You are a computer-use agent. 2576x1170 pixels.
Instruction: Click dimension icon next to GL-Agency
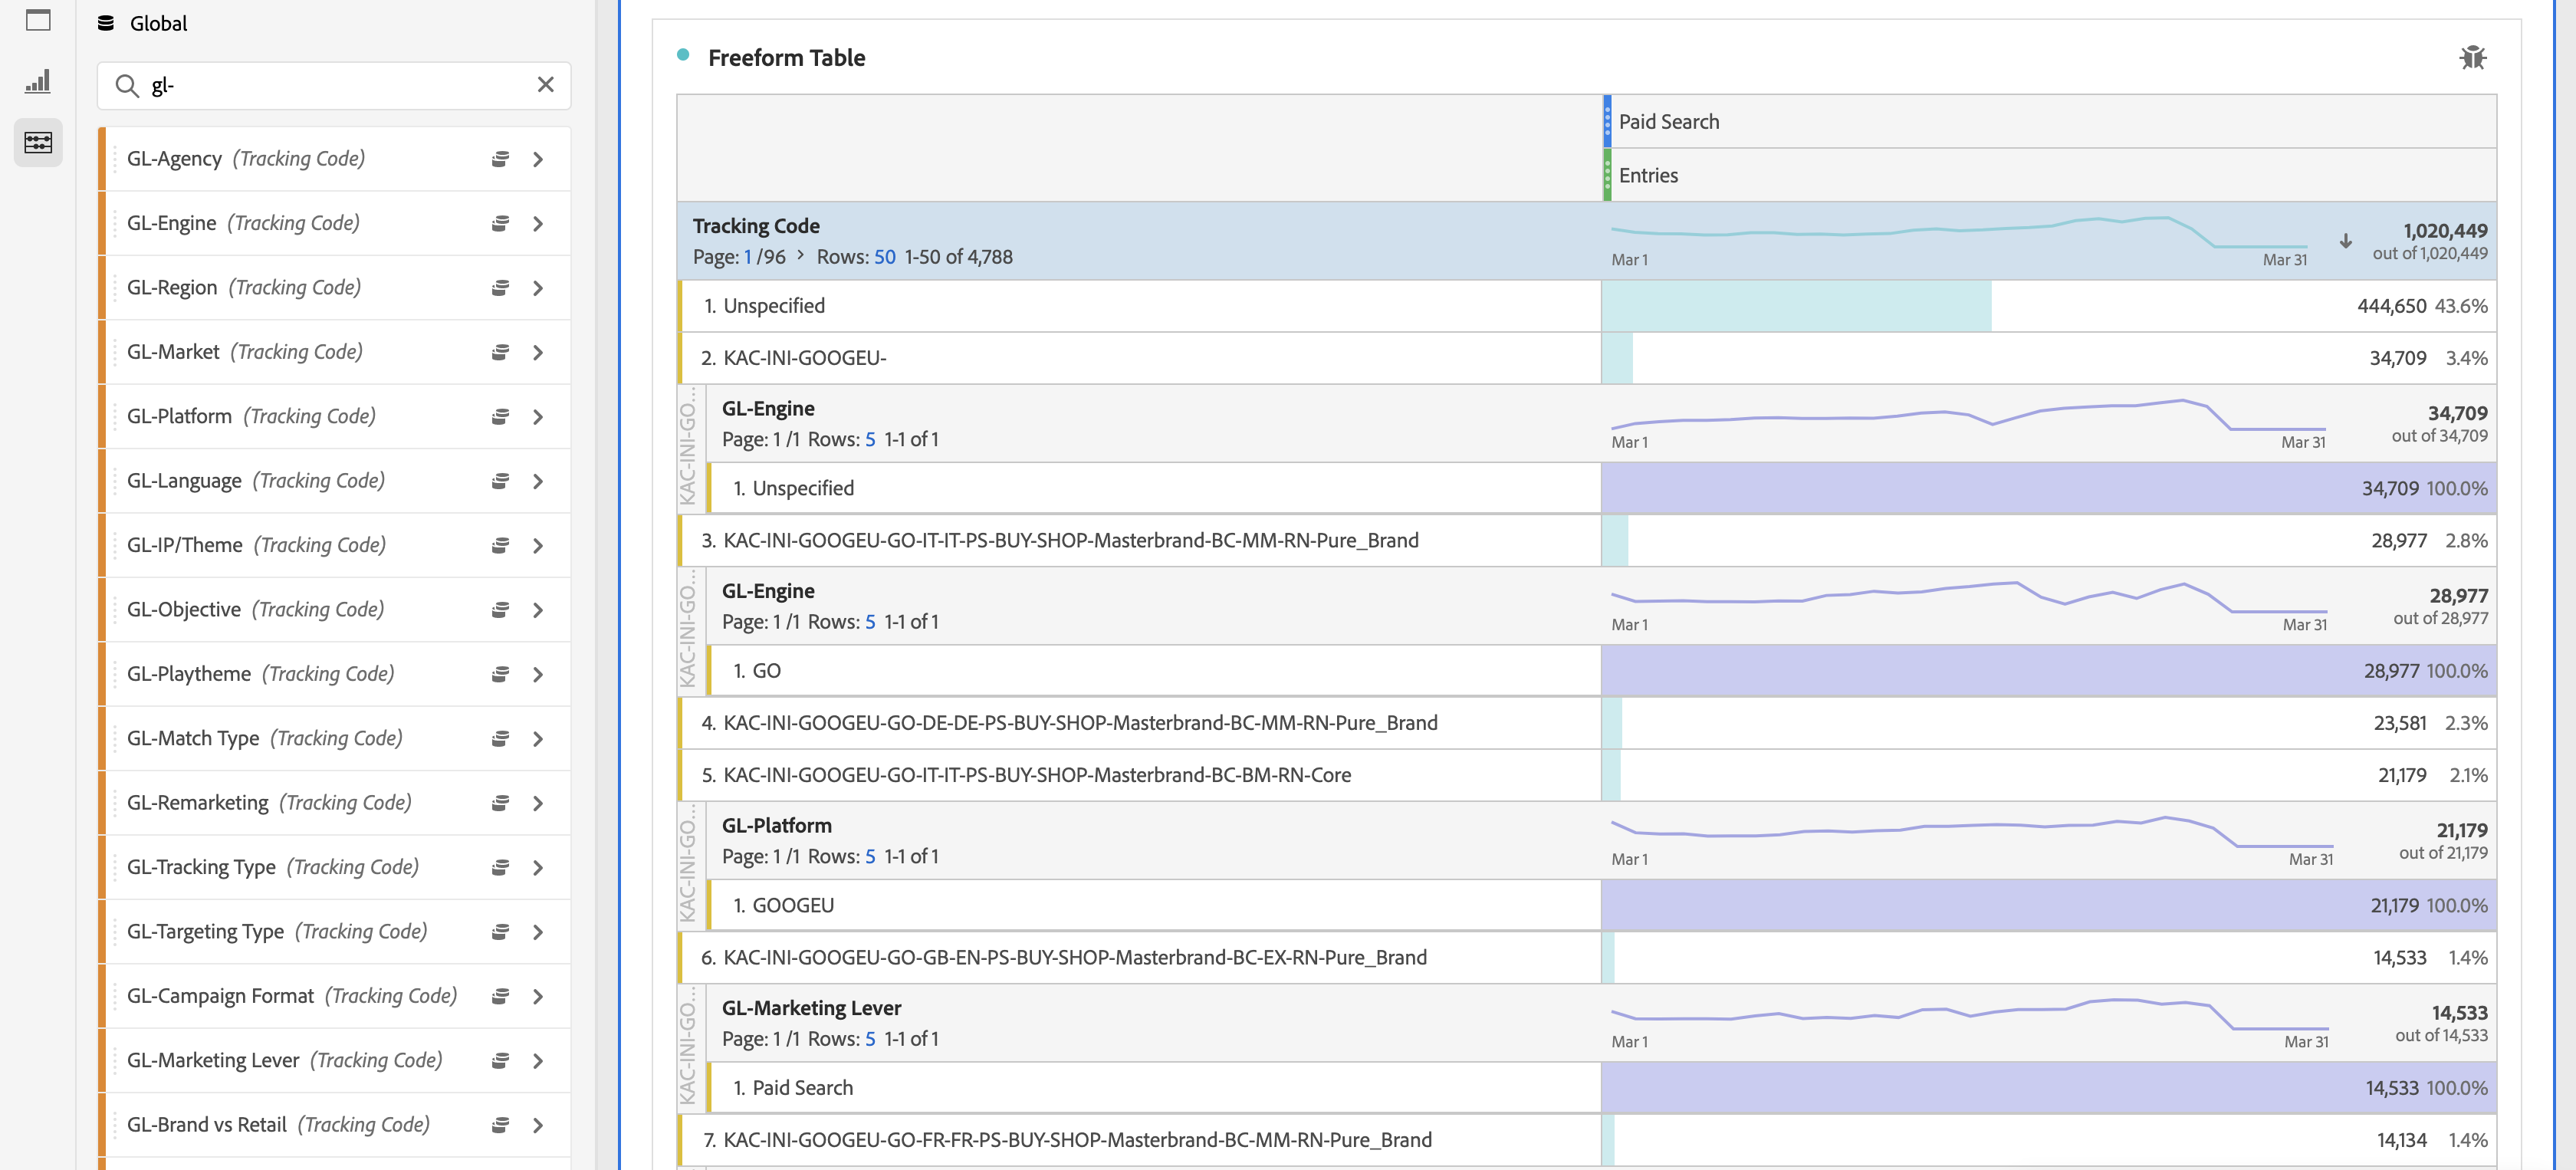click(500, 159)
